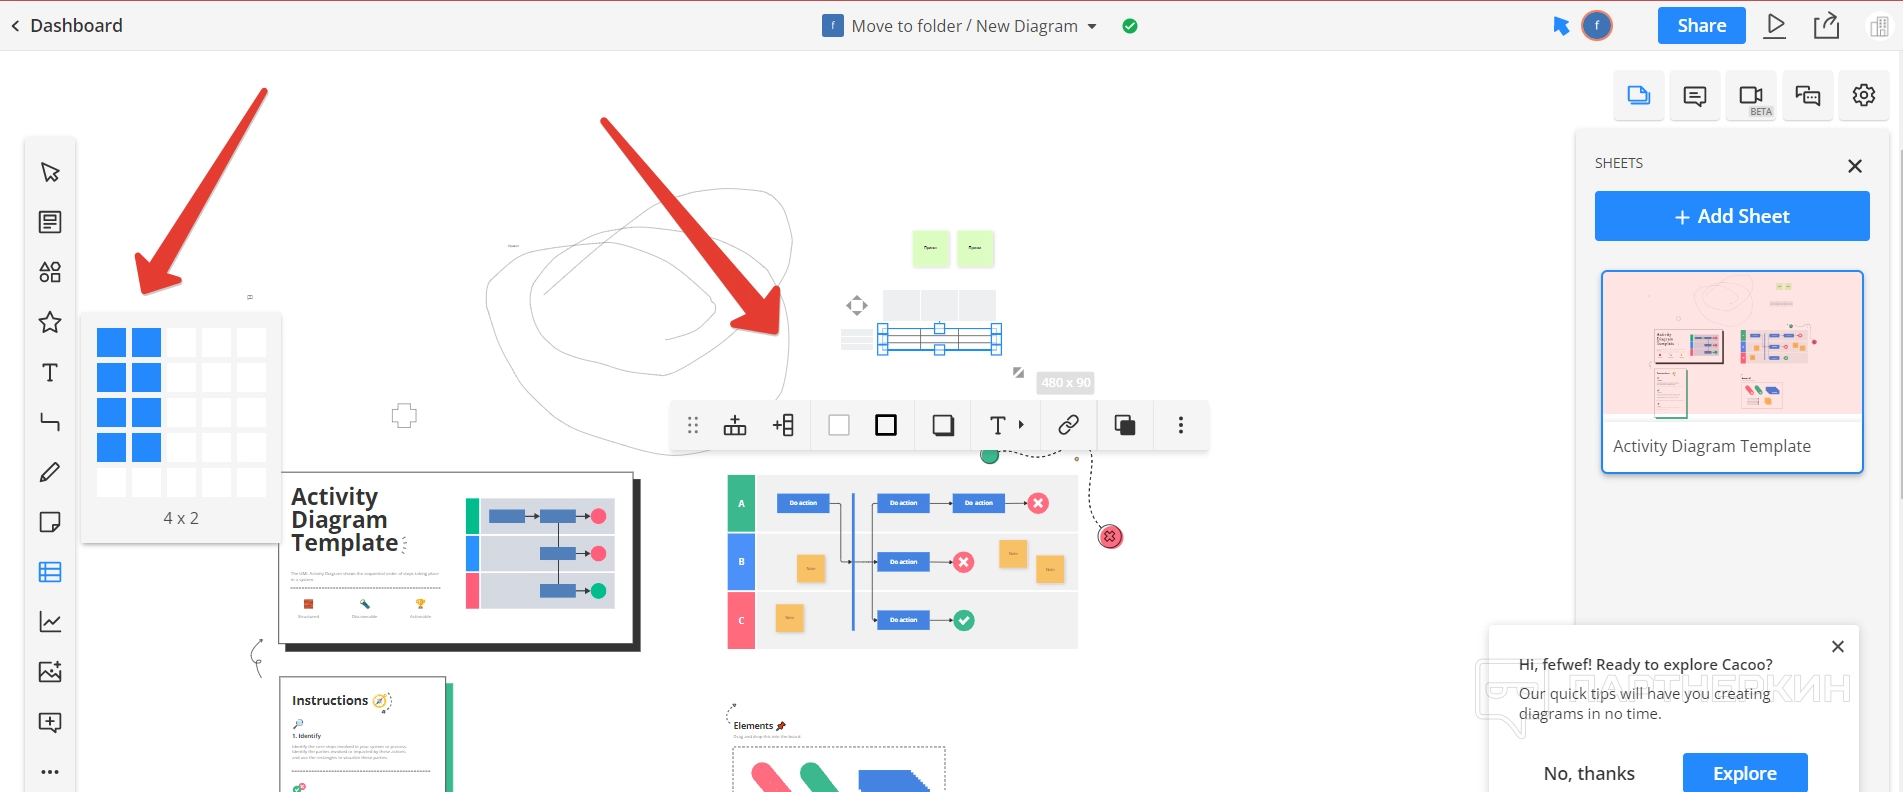The image size is (1903, 792).
Task: Select the chart tool
Action: tap(50, 622)
